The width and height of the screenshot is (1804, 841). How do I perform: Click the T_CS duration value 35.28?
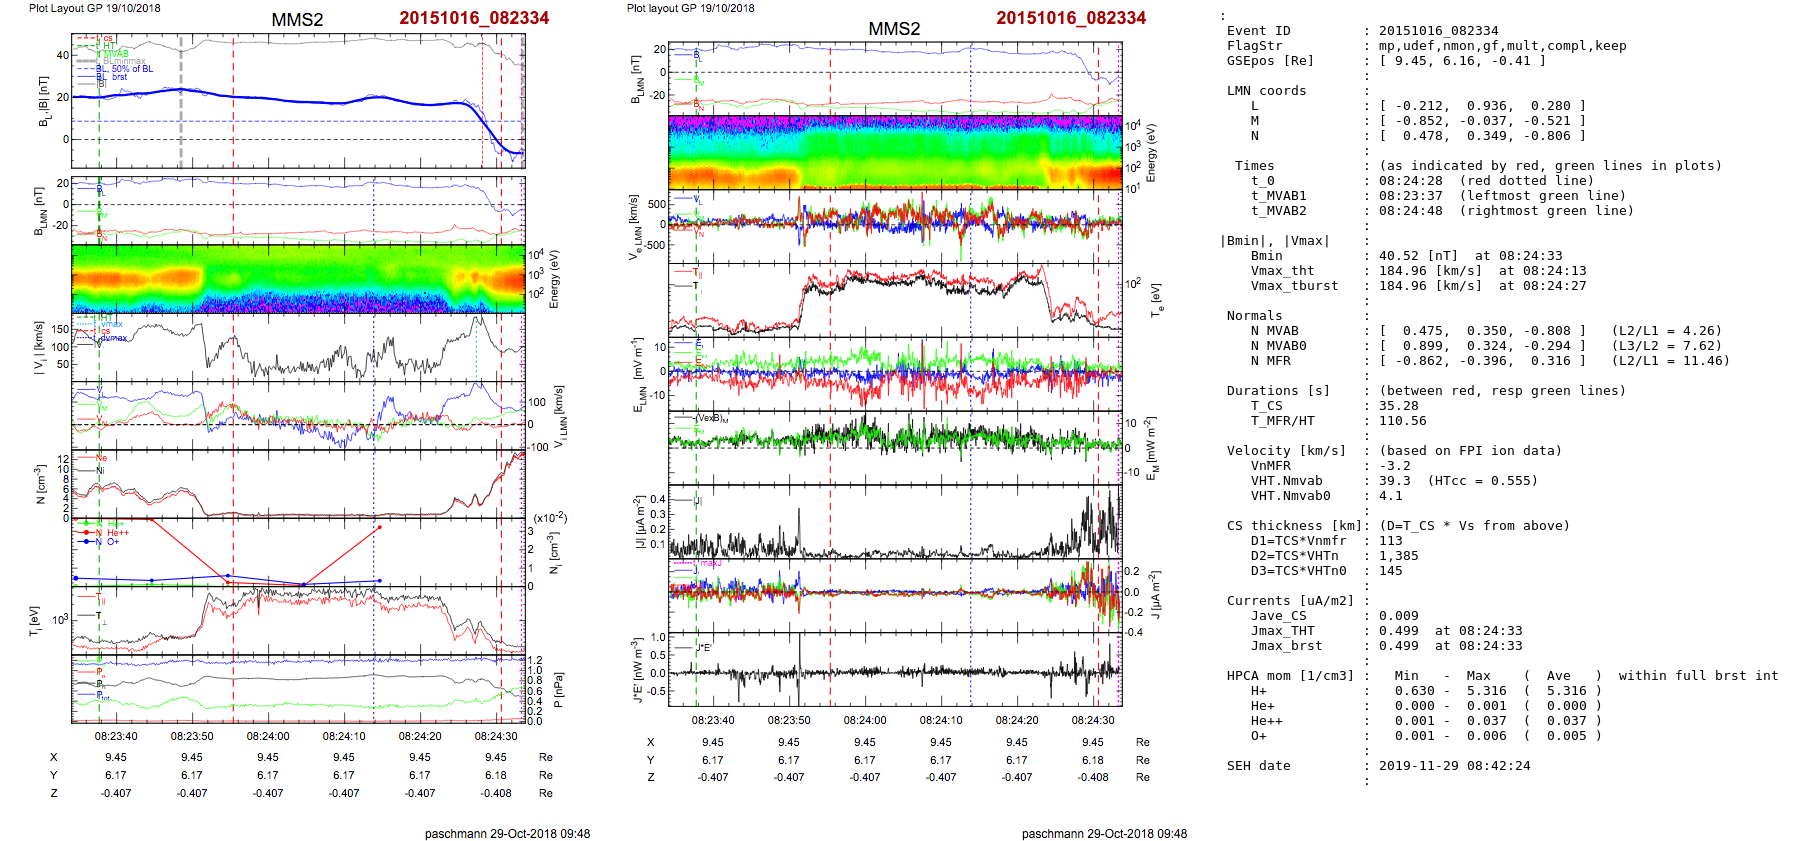coord(1398,406)
